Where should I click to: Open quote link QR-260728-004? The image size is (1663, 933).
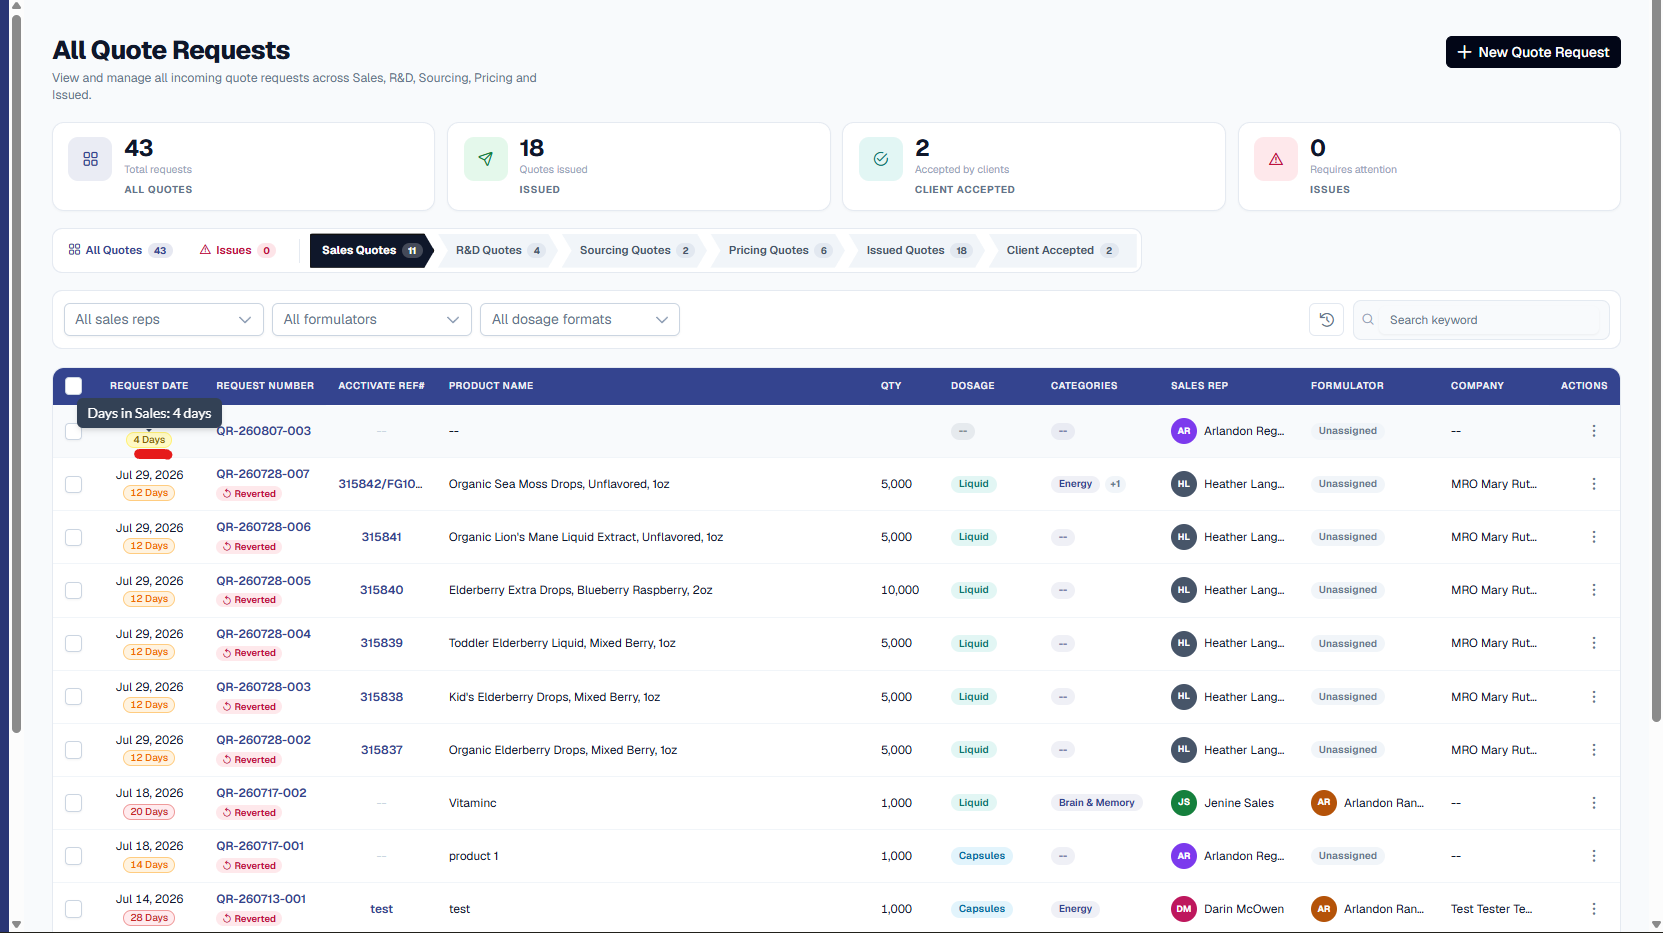(264, 634)
